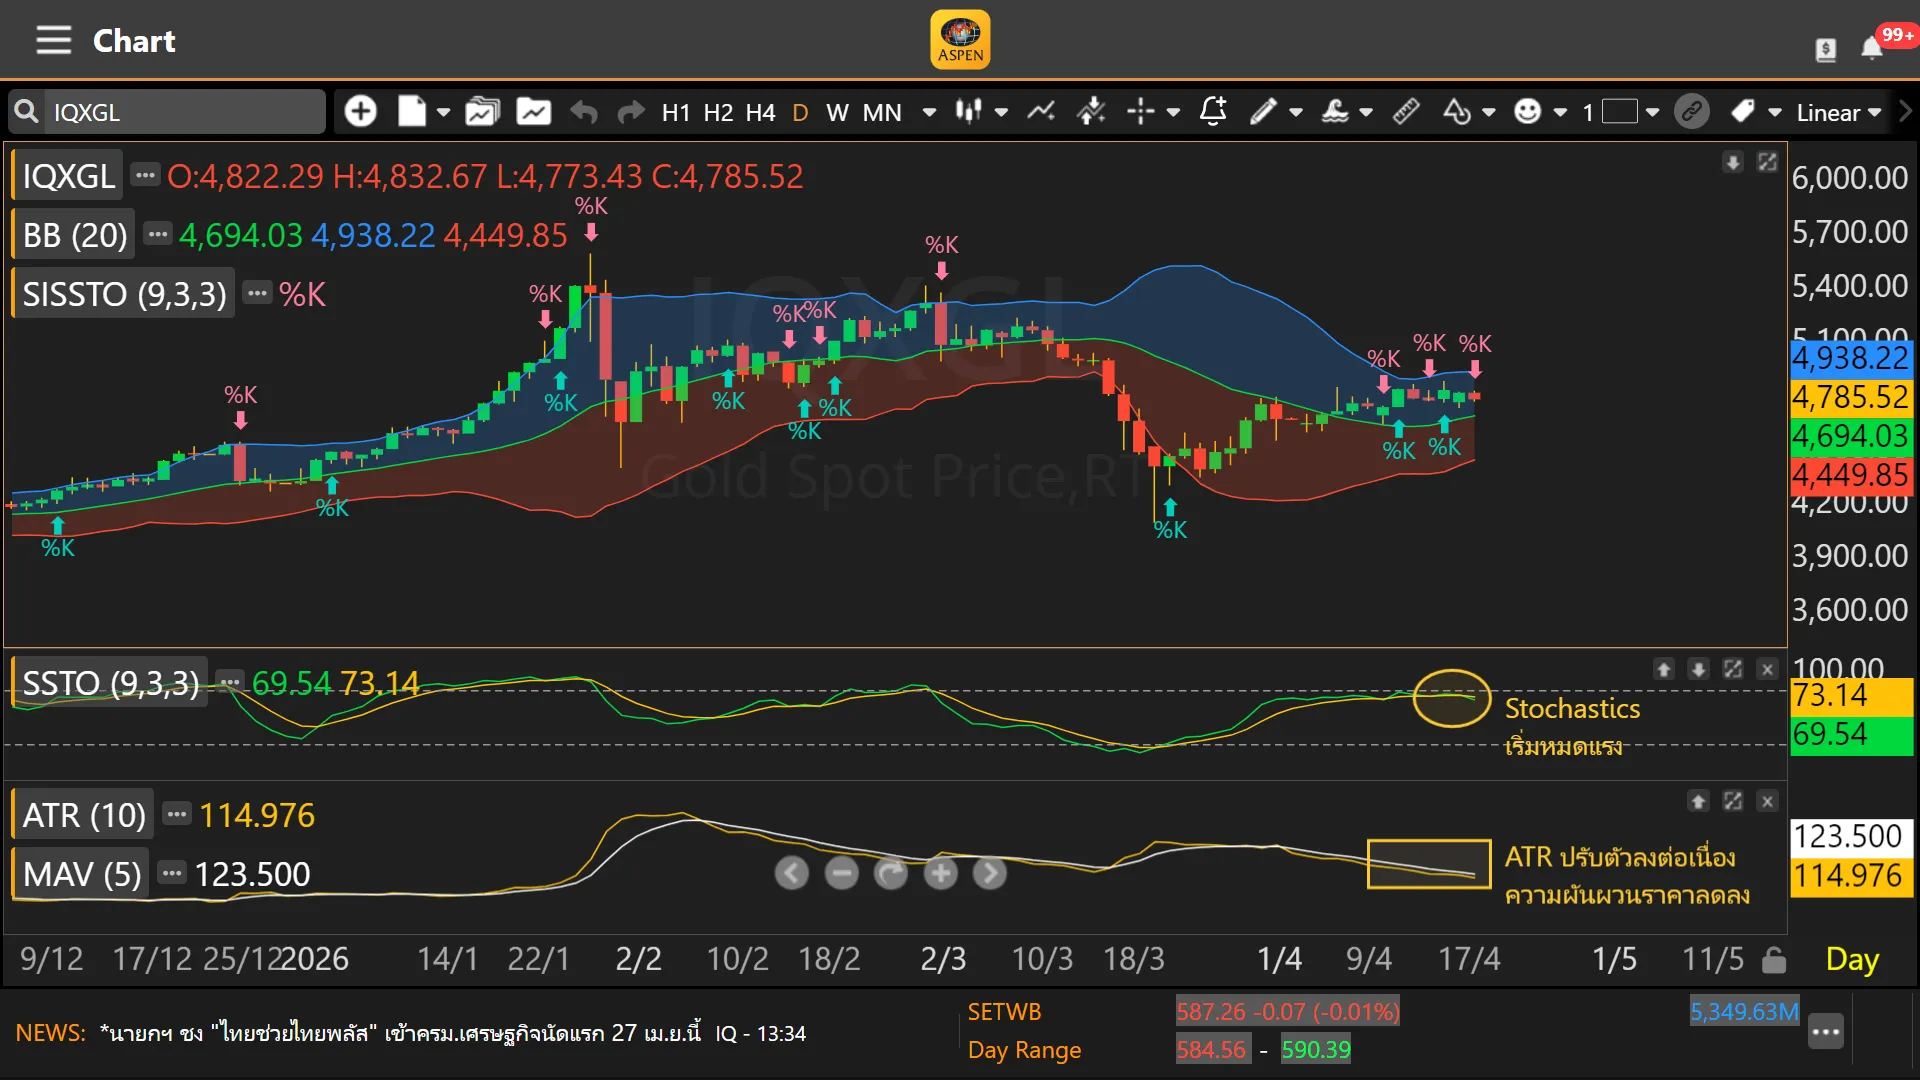Click the add chart plus icon
Screen dimensions: 1920x1080
(x=360, y=111)
